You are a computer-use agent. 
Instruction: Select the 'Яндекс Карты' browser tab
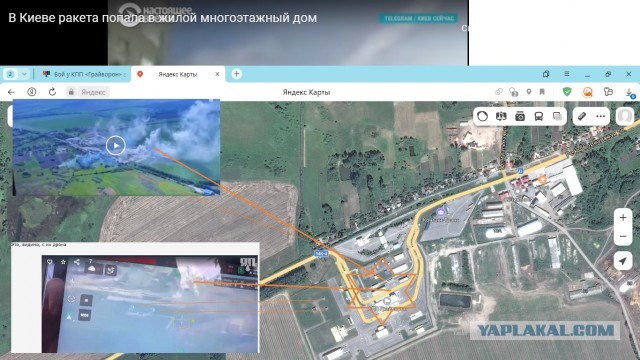pos(178,74)
